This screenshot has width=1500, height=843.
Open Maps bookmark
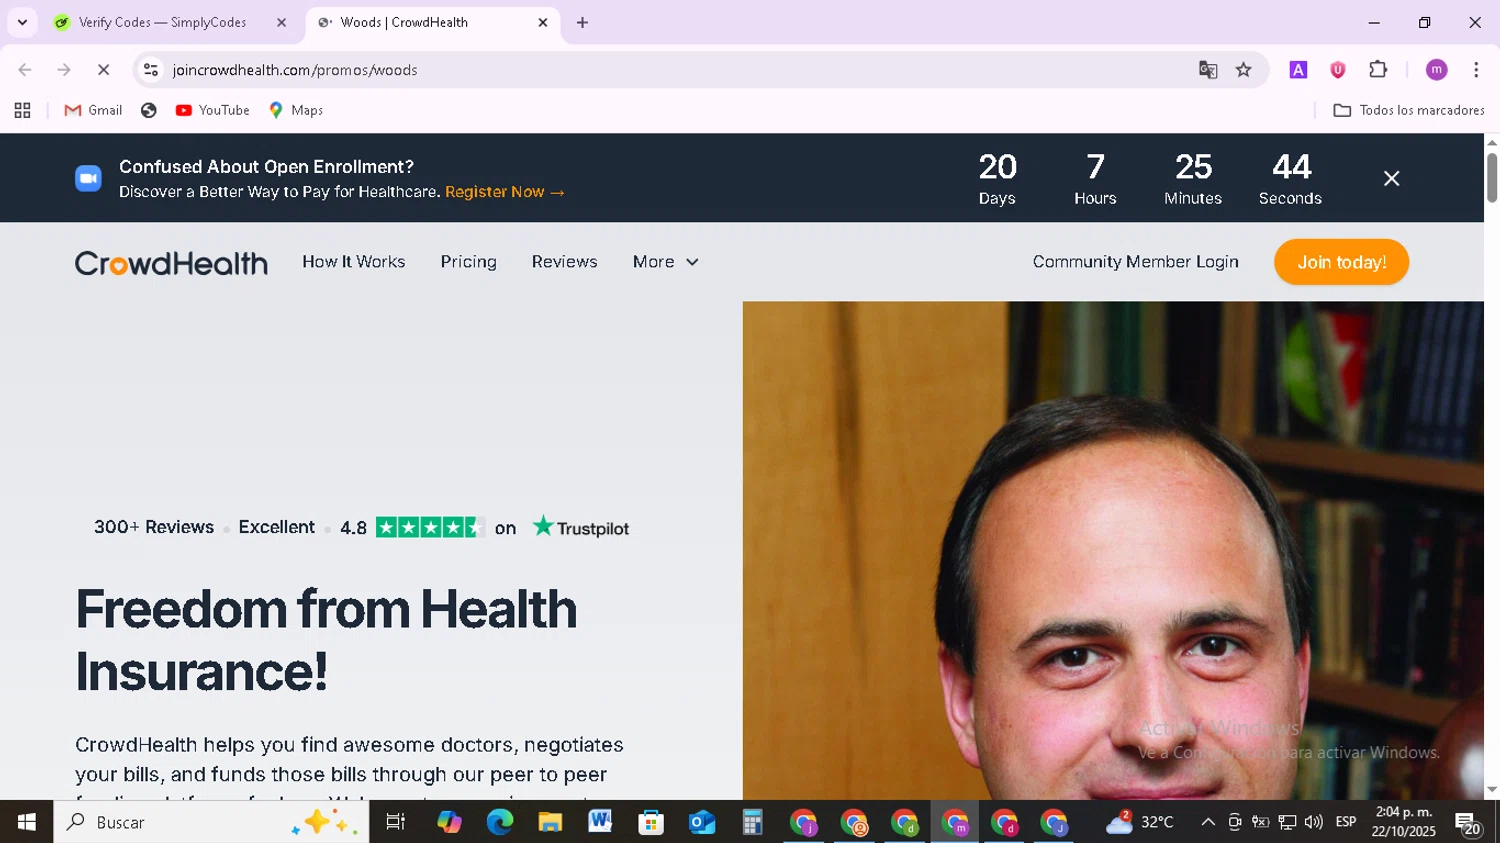296,110
